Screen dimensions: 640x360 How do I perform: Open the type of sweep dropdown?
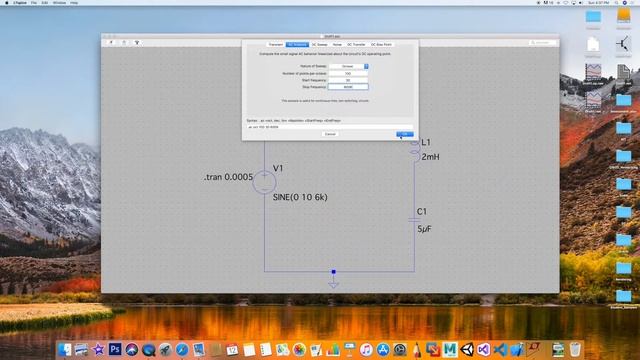pyautogui.click(x=349, y=66)
